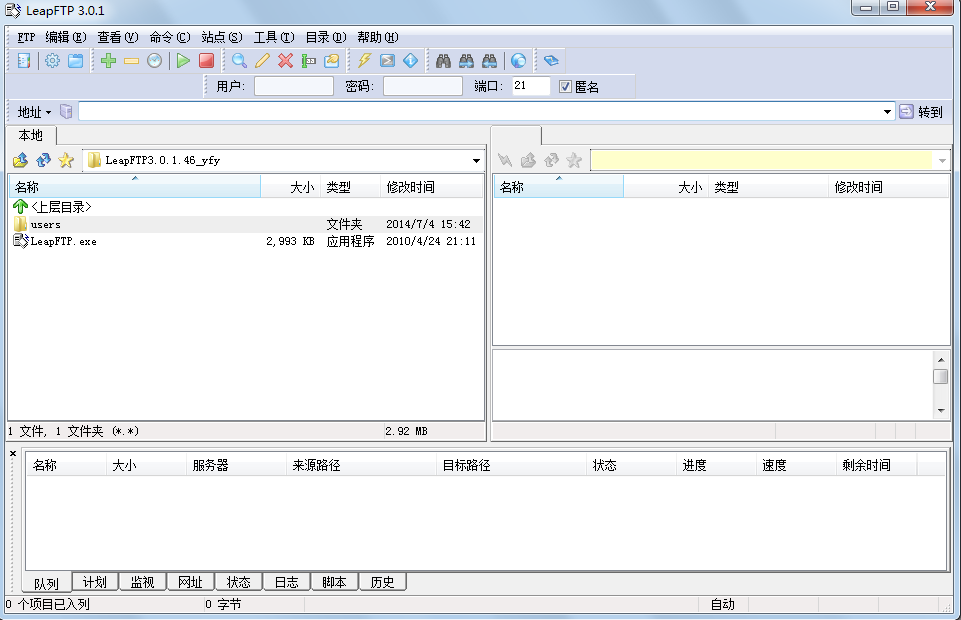Screen dimensions: 961x620
Task: Click log panel scroll down arrow
Action: click(941, 410)
